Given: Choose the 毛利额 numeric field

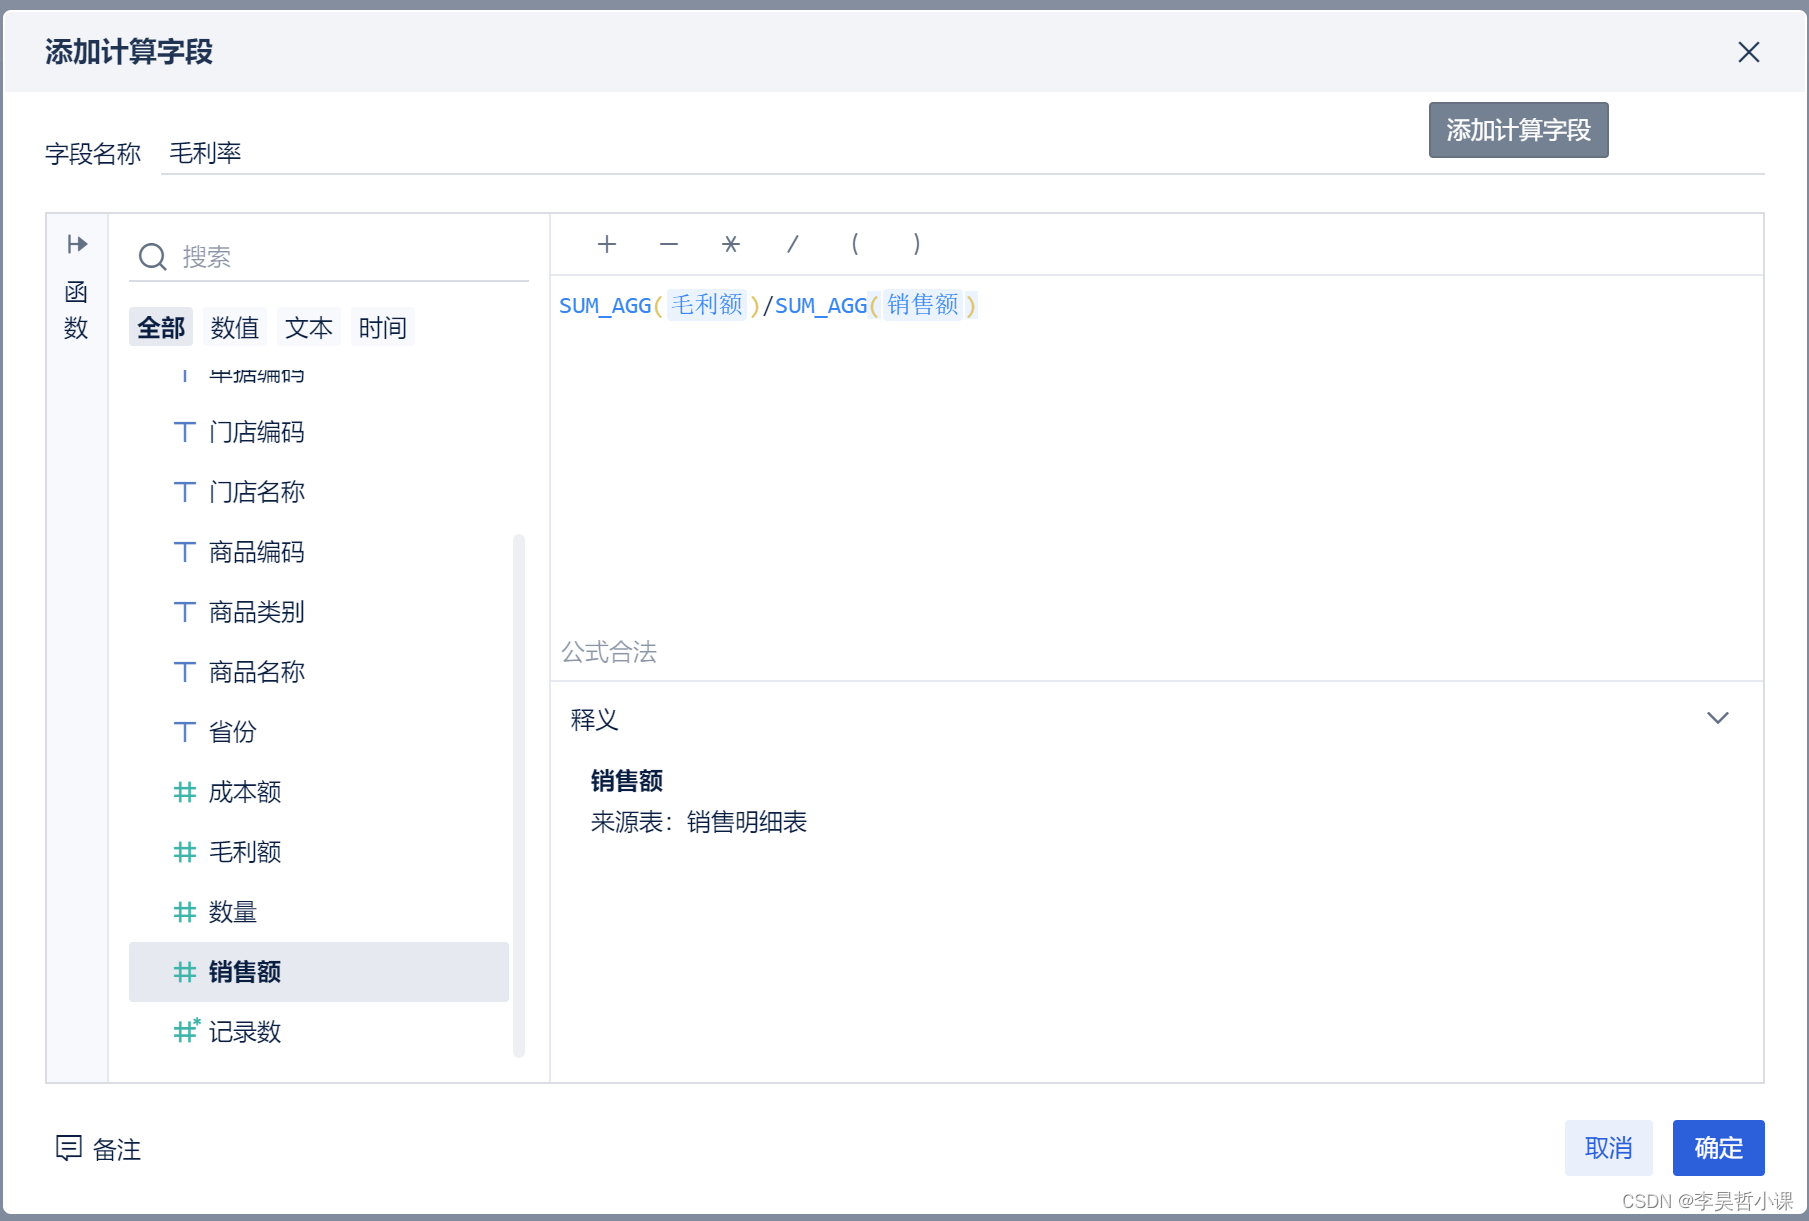Looking at the screenshot, I should click(x=319, y=852).
